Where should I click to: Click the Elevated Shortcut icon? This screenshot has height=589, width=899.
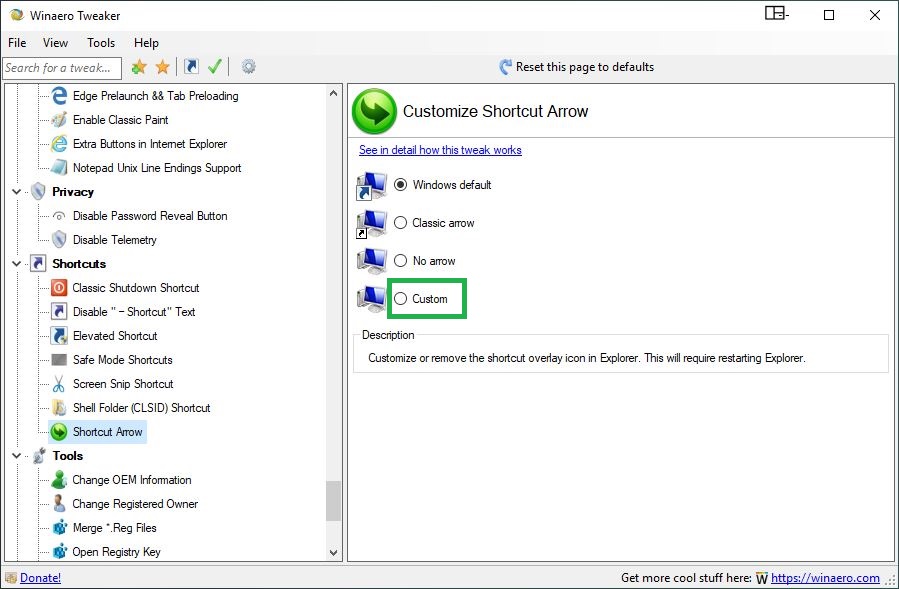pos(59,336)
